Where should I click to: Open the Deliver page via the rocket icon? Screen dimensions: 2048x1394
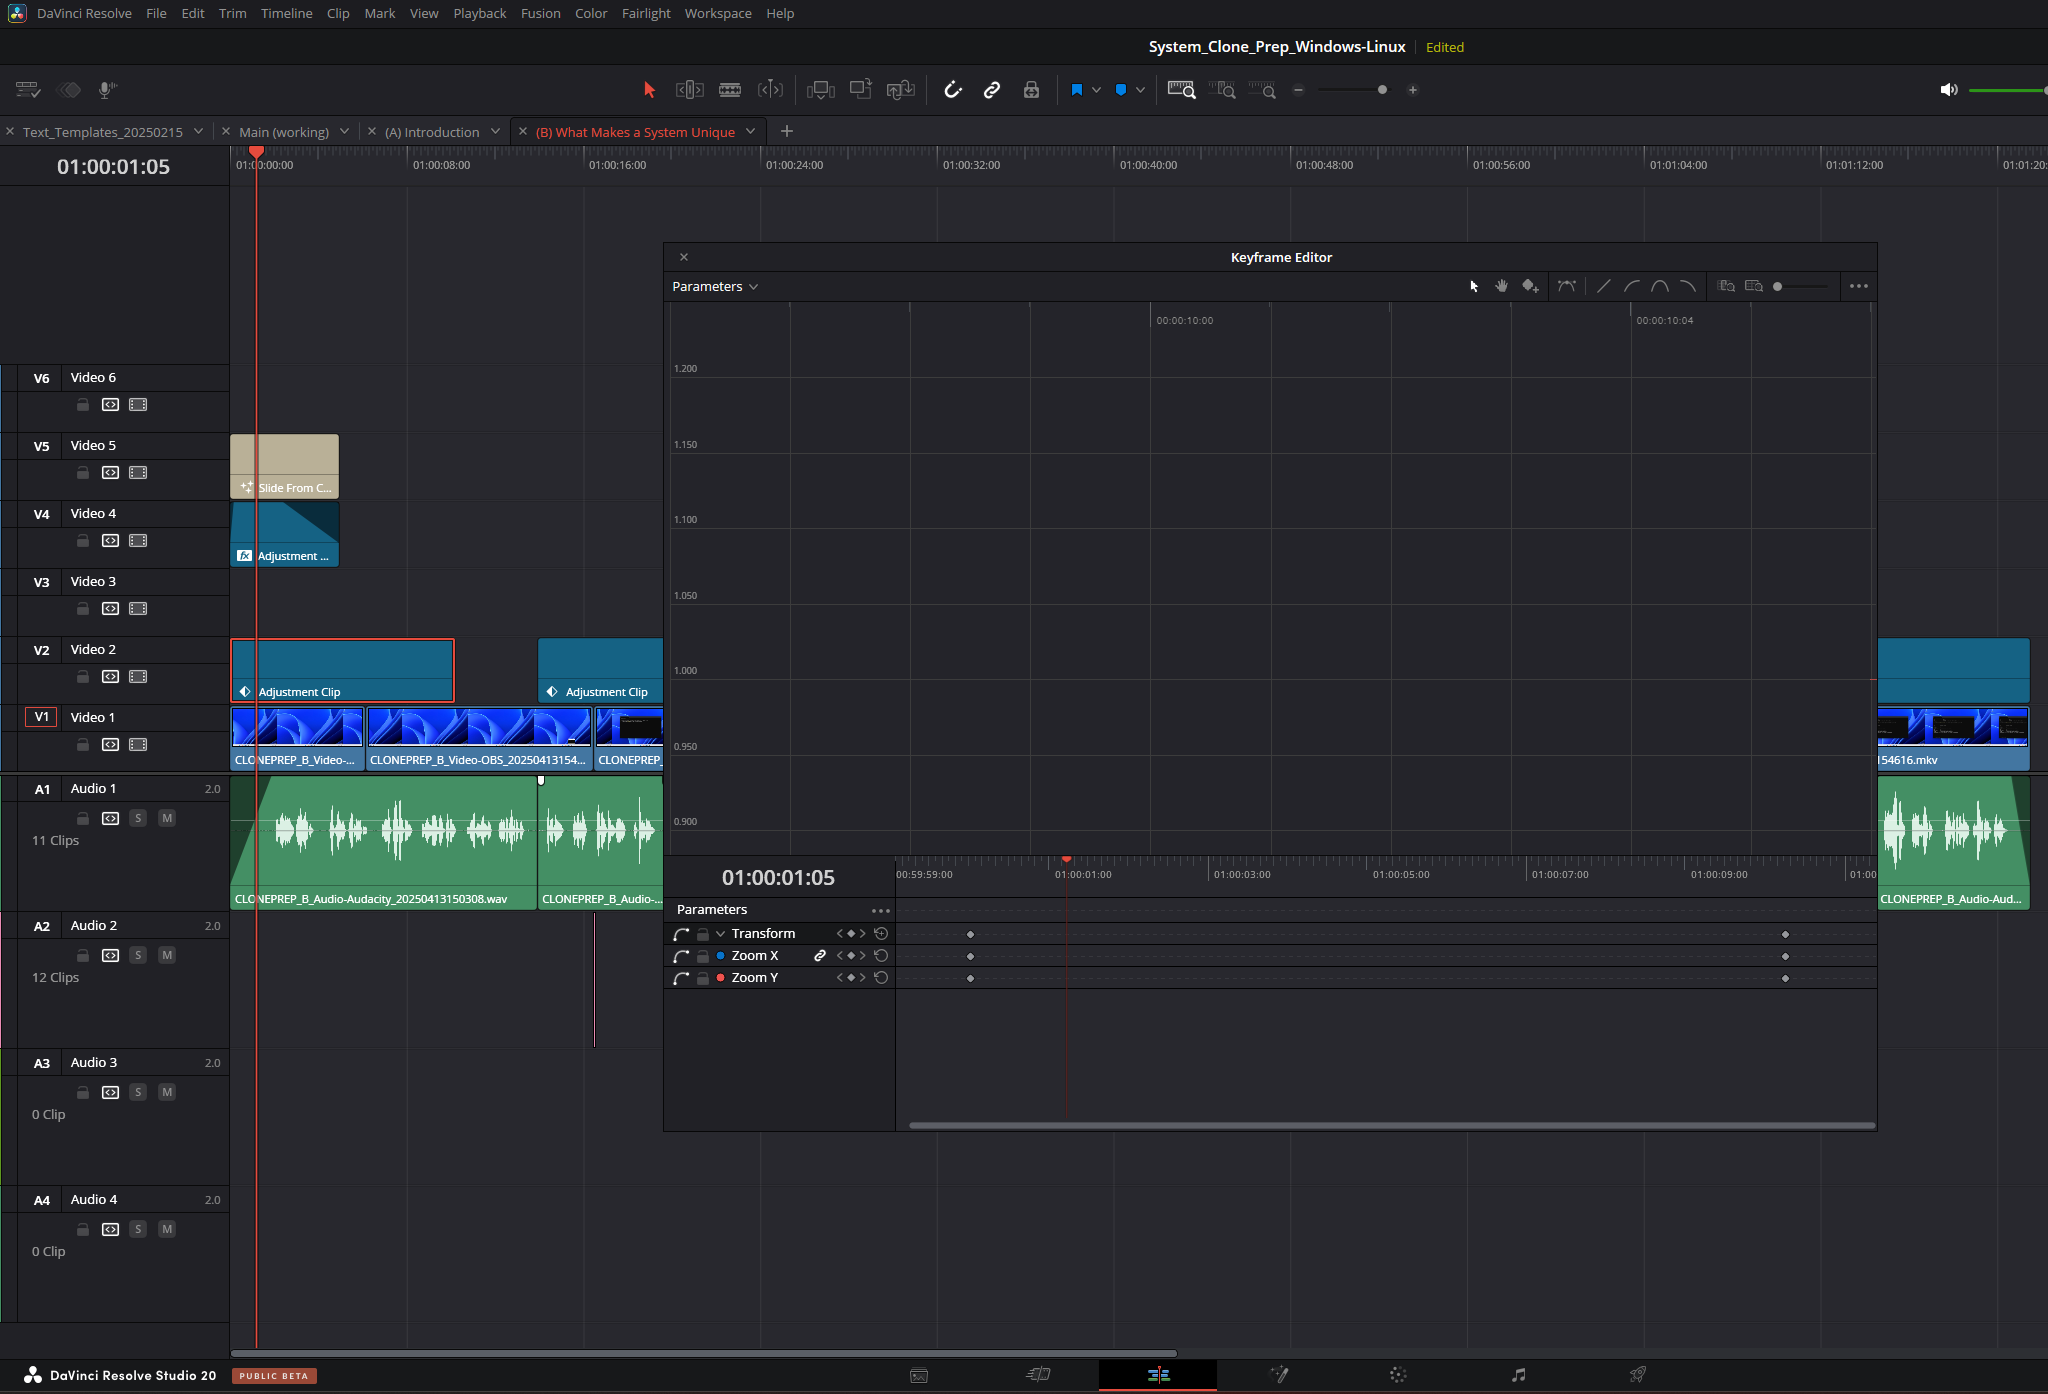[1638, 1375]
